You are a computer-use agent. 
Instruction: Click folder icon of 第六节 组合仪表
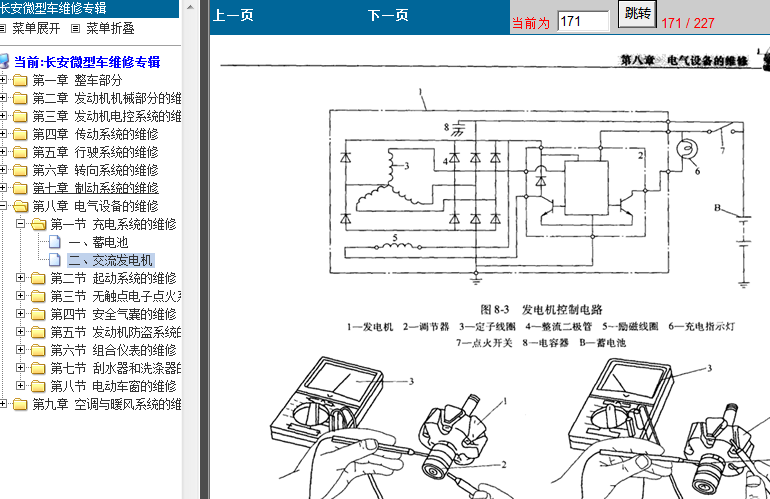[38, 351]
